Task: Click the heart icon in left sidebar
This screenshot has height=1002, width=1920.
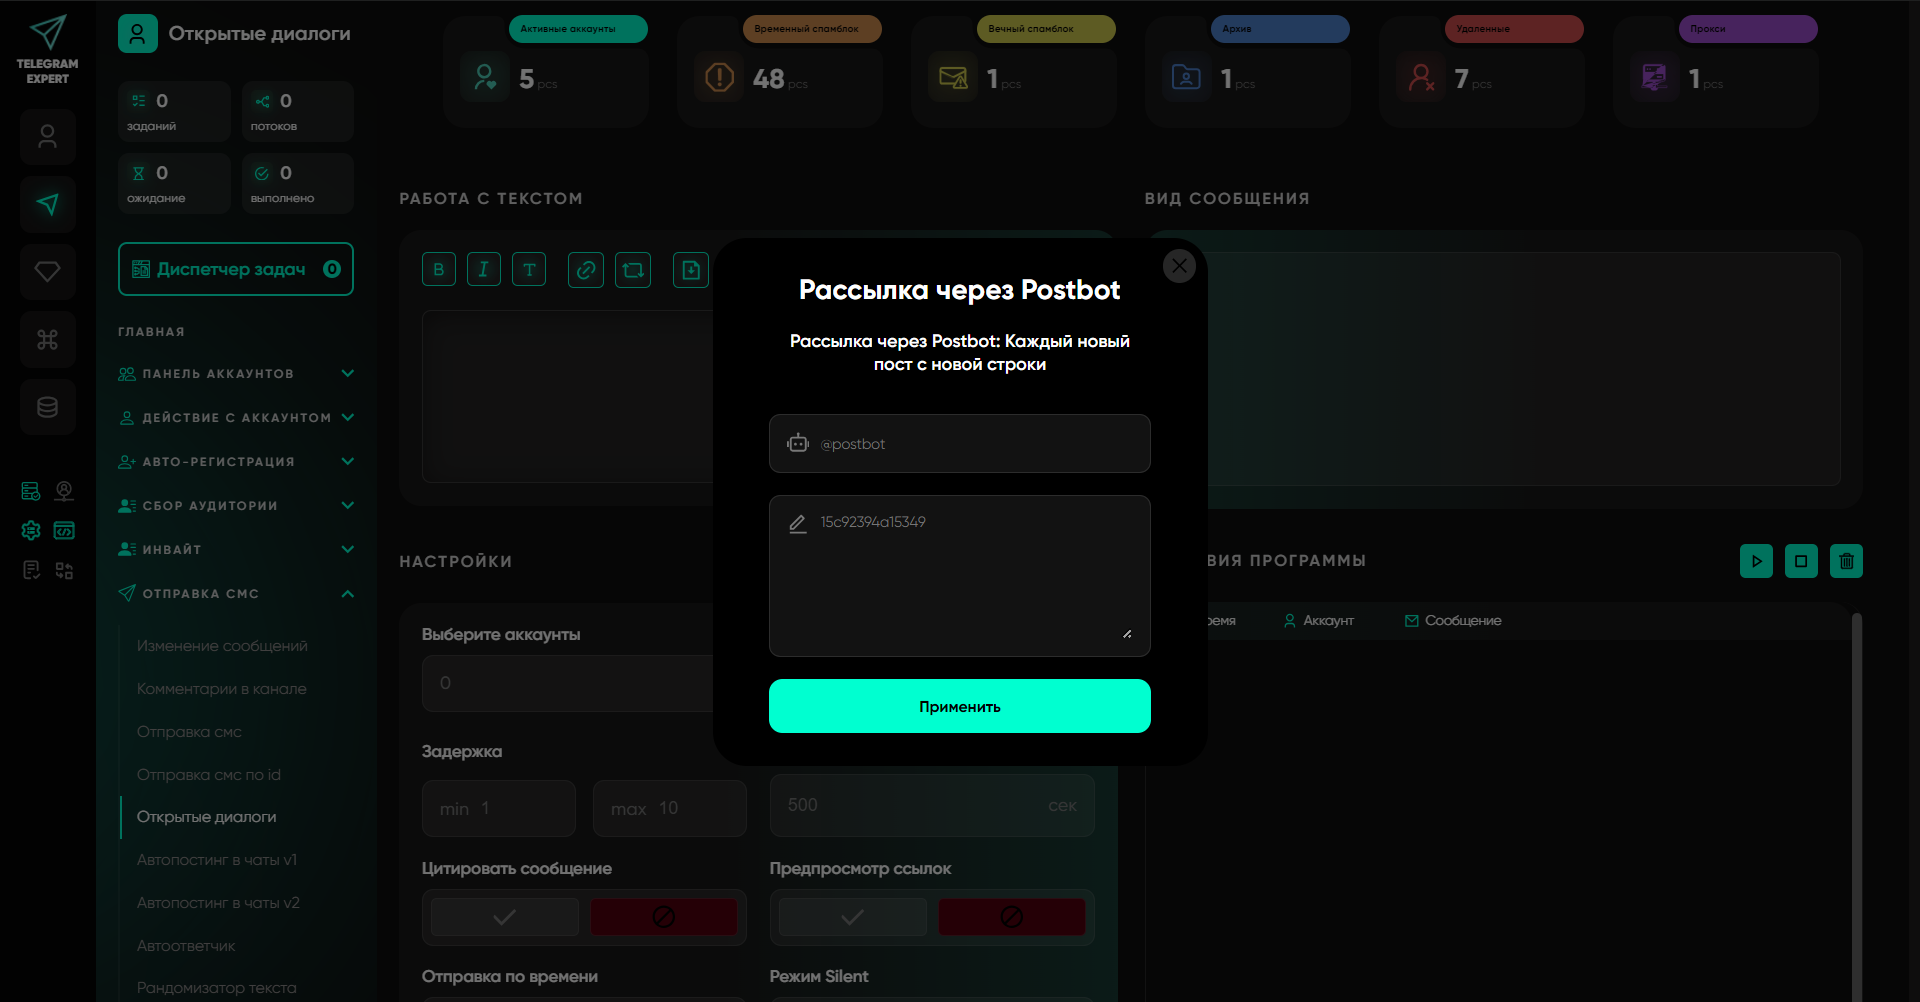Action: pyautogui.click(x=48, y=272)
